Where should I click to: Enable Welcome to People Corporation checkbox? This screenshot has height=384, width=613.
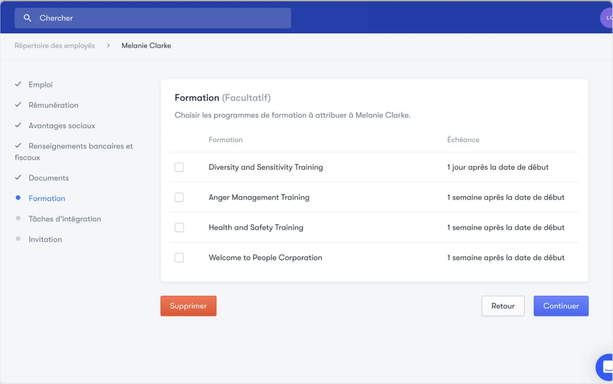pos(179,258)
